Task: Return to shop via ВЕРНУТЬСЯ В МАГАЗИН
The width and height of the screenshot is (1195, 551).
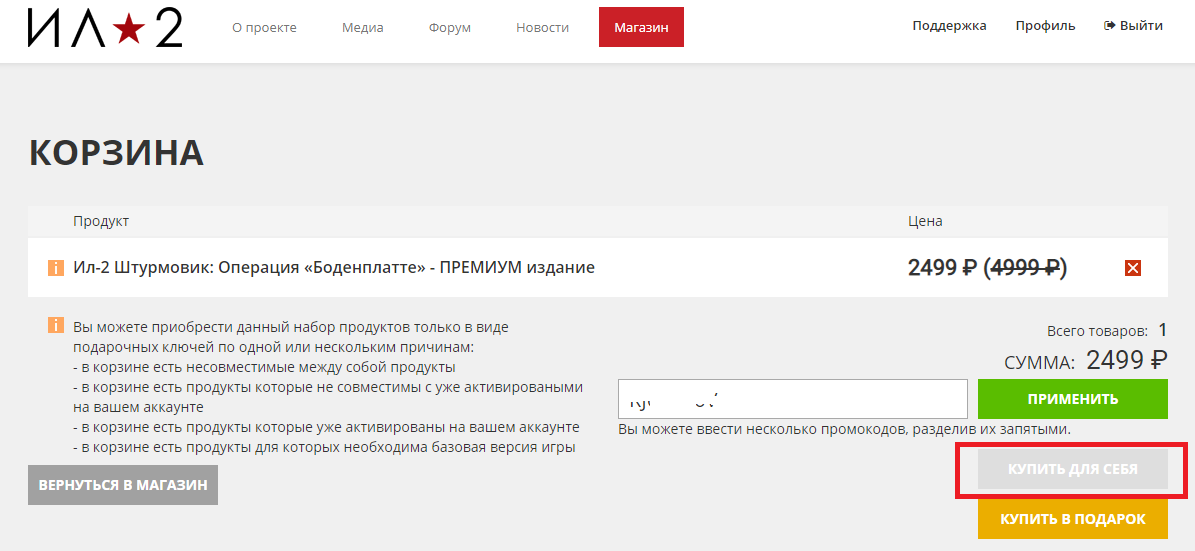Action: click(x=123, y=485)
